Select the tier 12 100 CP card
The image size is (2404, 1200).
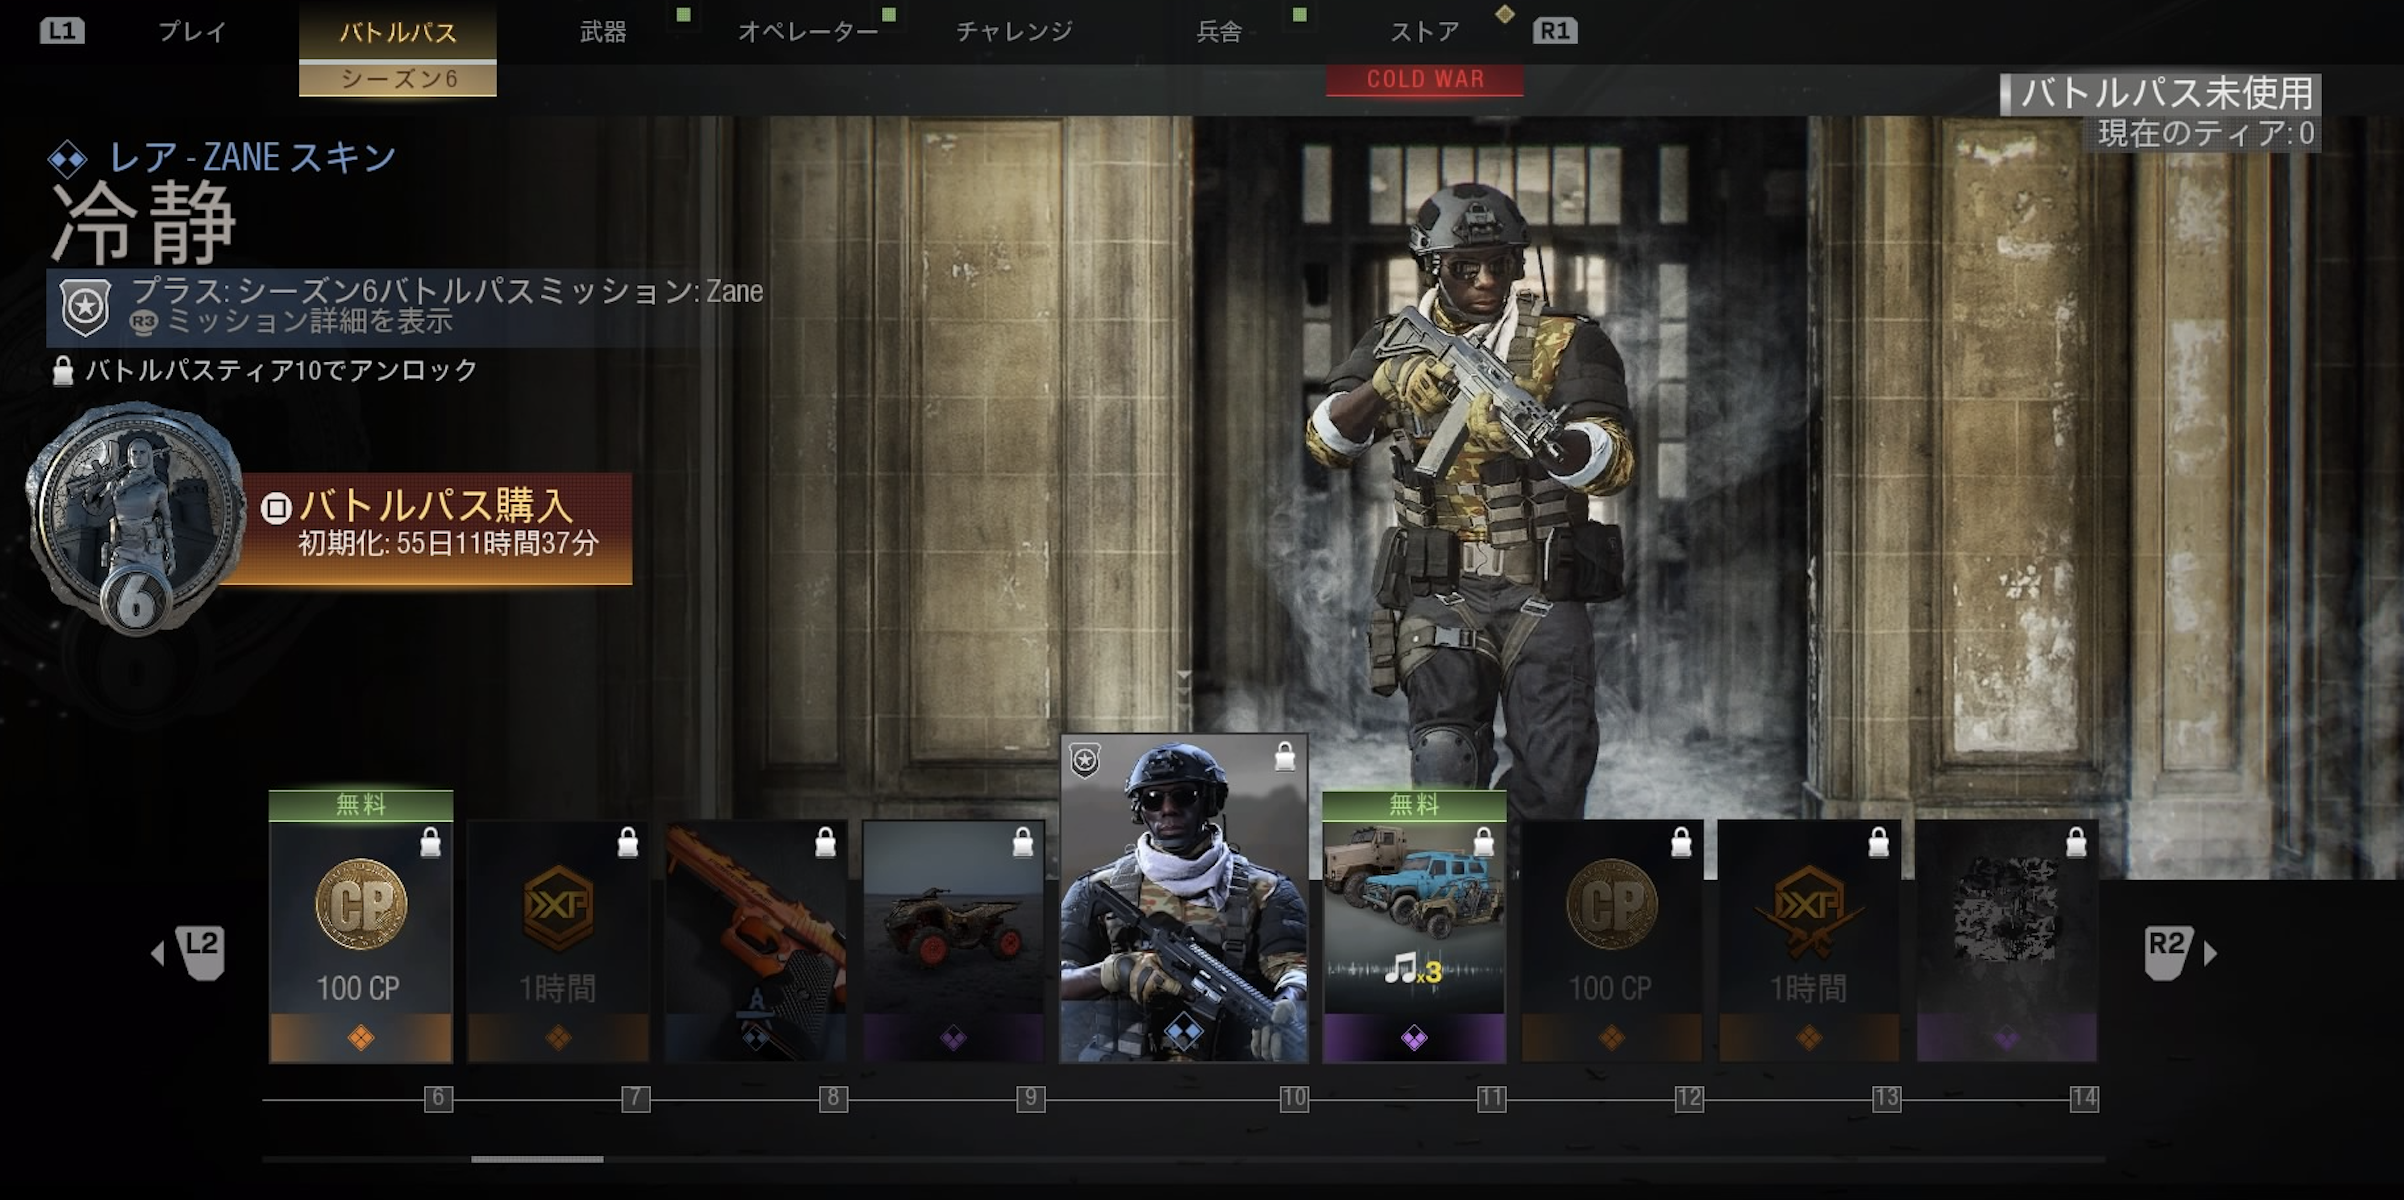tap(1611, 940)
